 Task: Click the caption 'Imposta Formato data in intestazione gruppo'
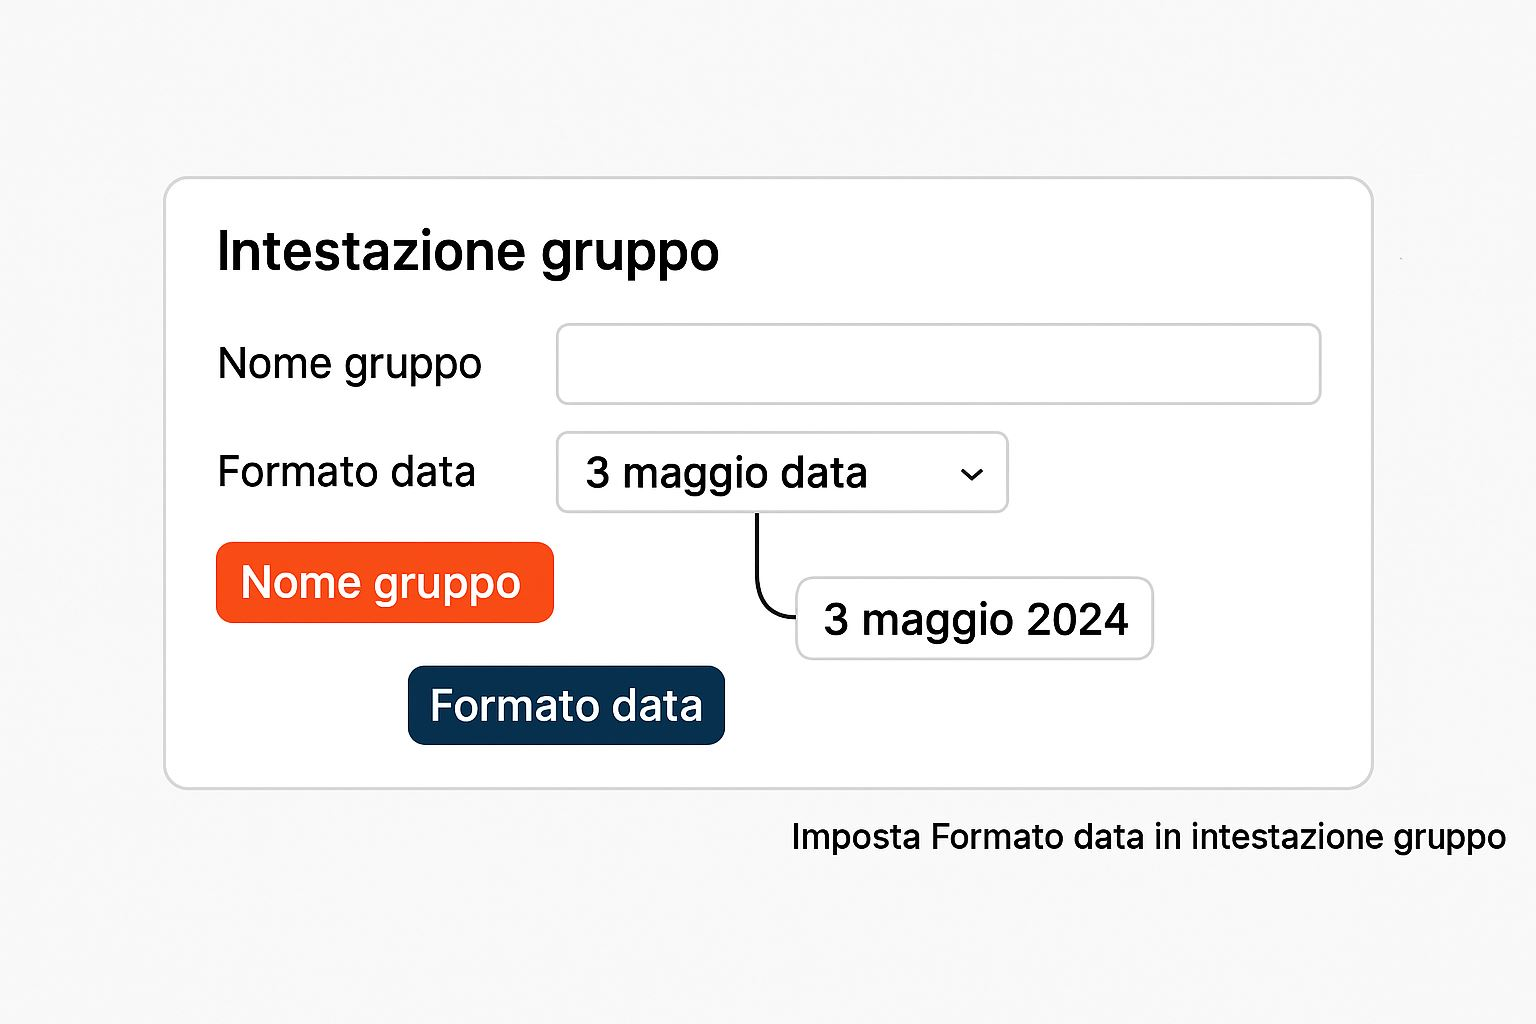click(1148, 836)
